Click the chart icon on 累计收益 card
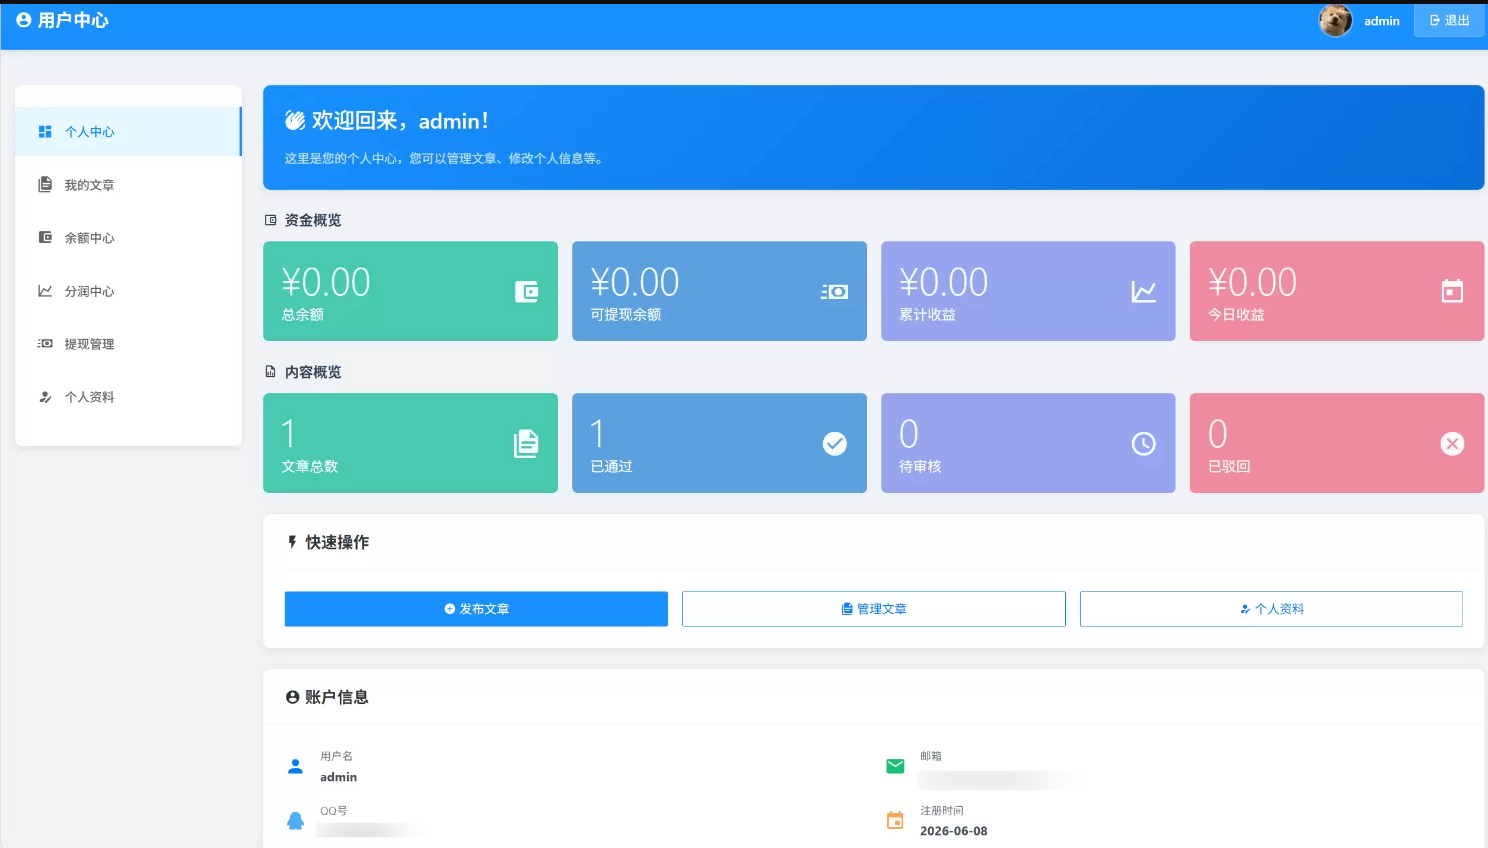 tap(1144, 292)
